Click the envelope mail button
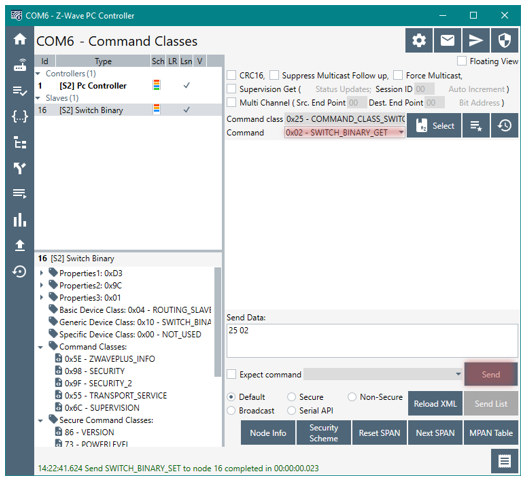The image size is (525, 481). pyautogui.click(x=447, y=41)
